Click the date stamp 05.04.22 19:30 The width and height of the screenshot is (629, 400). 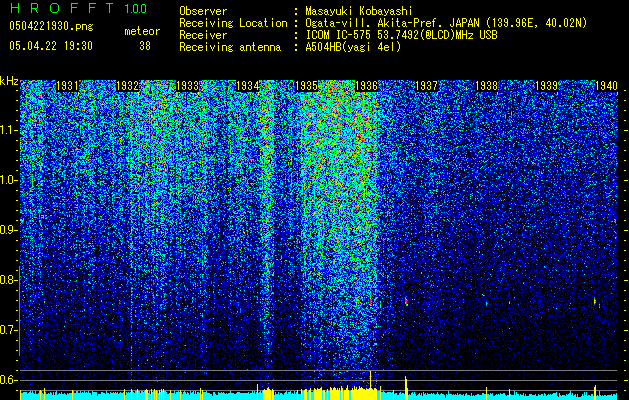51,46
